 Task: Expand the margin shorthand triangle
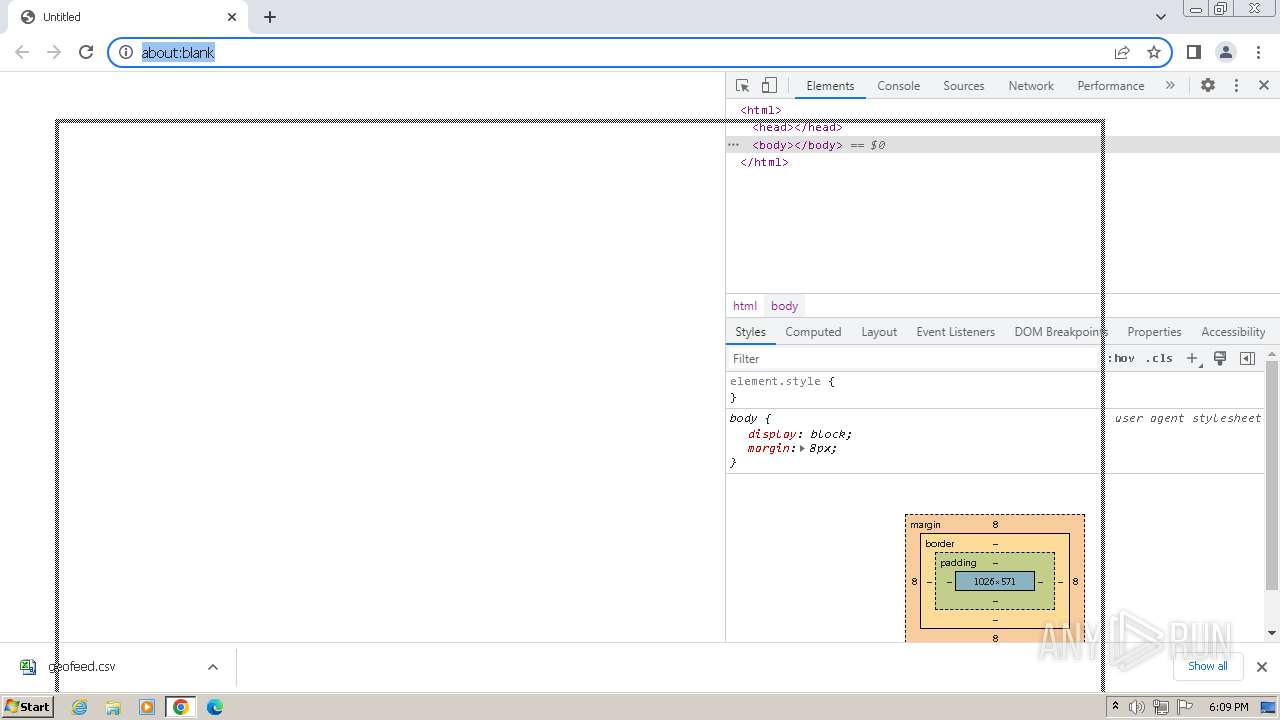802,449
